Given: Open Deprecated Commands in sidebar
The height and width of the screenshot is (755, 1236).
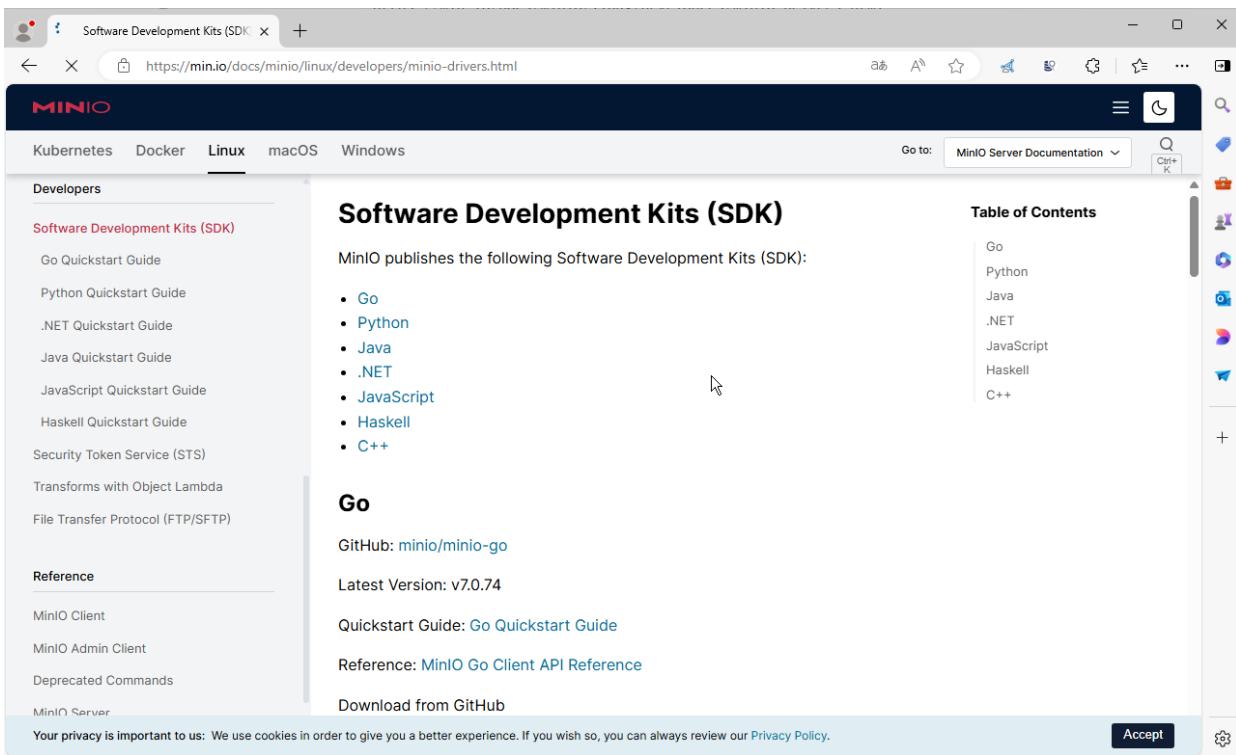Looking at the screenshot, I should 103,681.
